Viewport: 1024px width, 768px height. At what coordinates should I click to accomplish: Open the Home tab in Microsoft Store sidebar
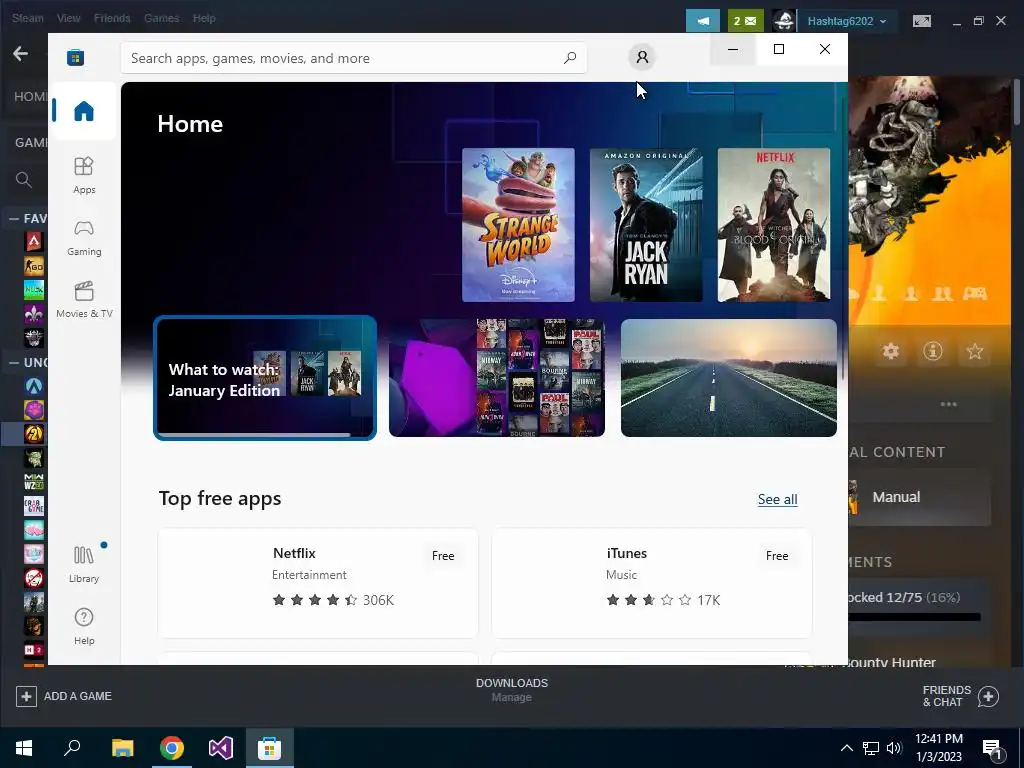coord(84,111)
